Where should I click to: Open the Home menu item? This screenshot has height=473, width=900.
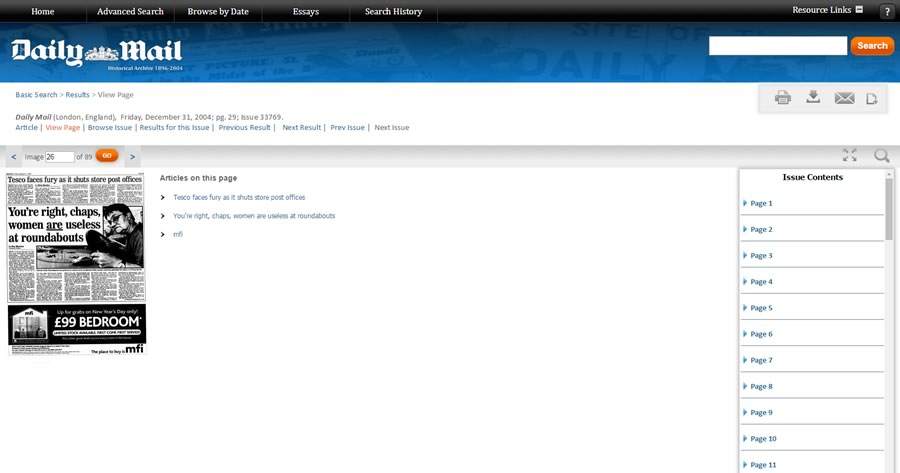[42, 11]
